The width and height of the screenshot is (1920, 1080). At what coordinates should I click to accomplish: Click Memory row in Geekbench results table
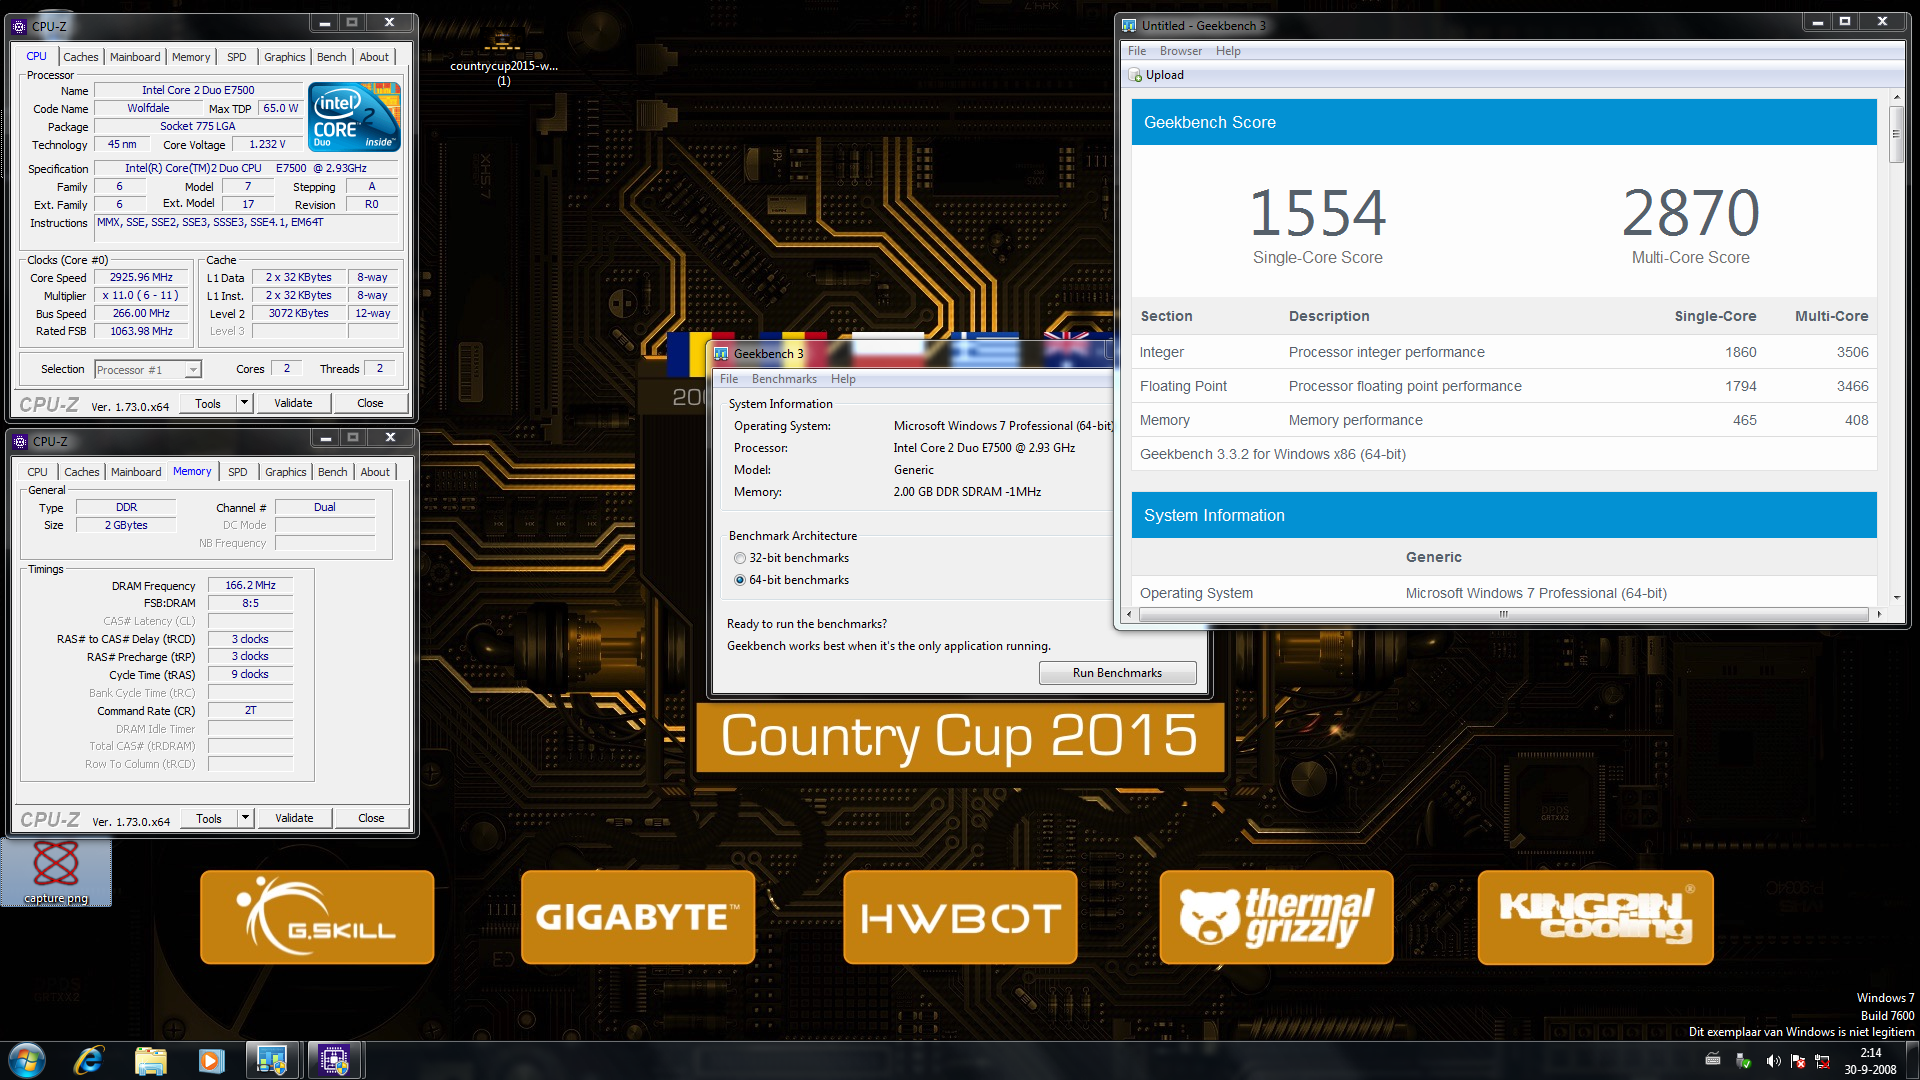[1504, 420]
